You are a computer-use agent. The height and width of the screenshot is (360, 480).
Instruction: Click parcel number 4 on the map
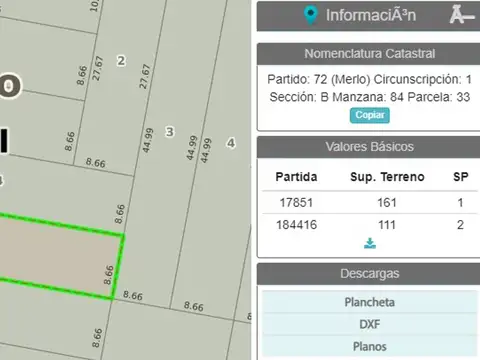[231, 143]
